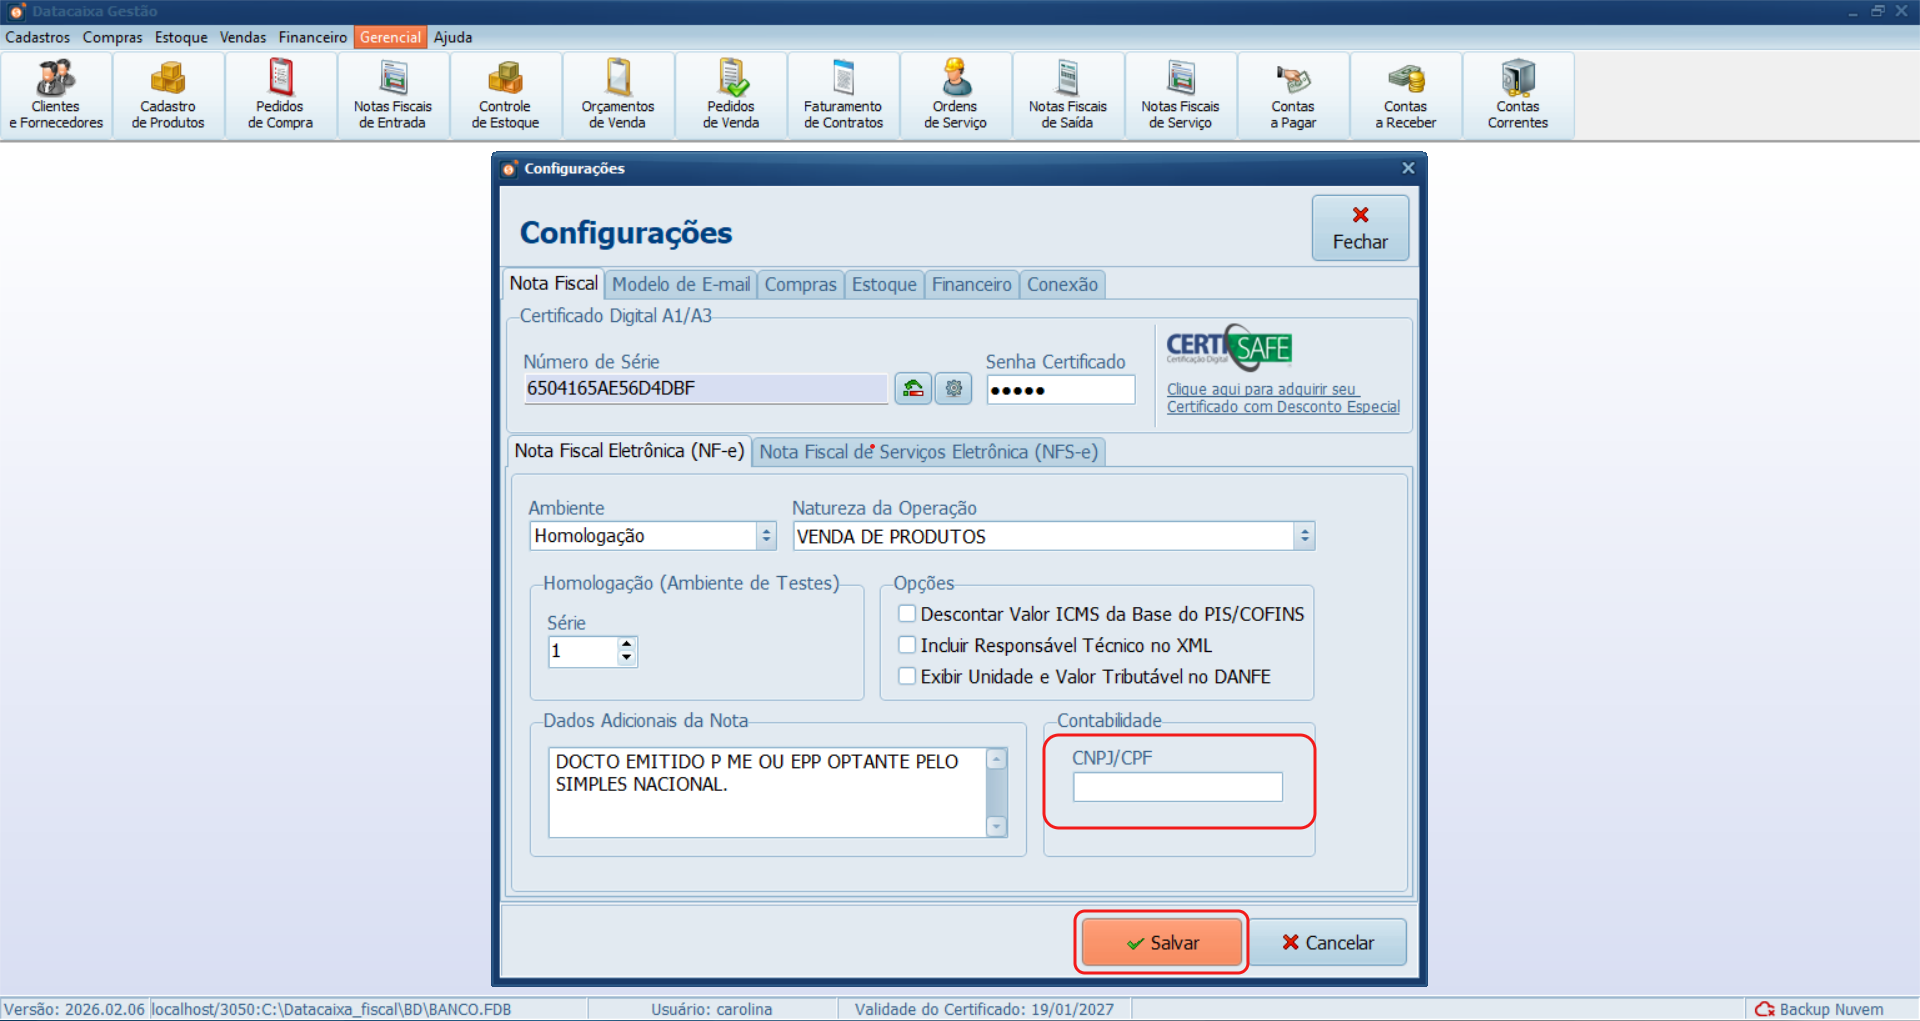The width and height of the screenshot is (1920, 1021).
Task: Click the CNPJ/CPF input field
Action: pyautogui.click(x=1178, y=787)
